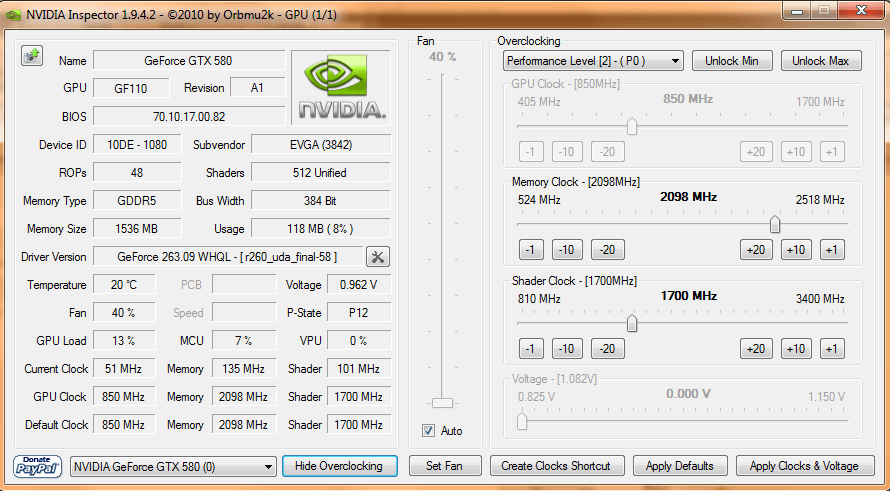890x491 pixels.
Task: Click the Donate PayPal button
Action: click(x=37, y=467)
